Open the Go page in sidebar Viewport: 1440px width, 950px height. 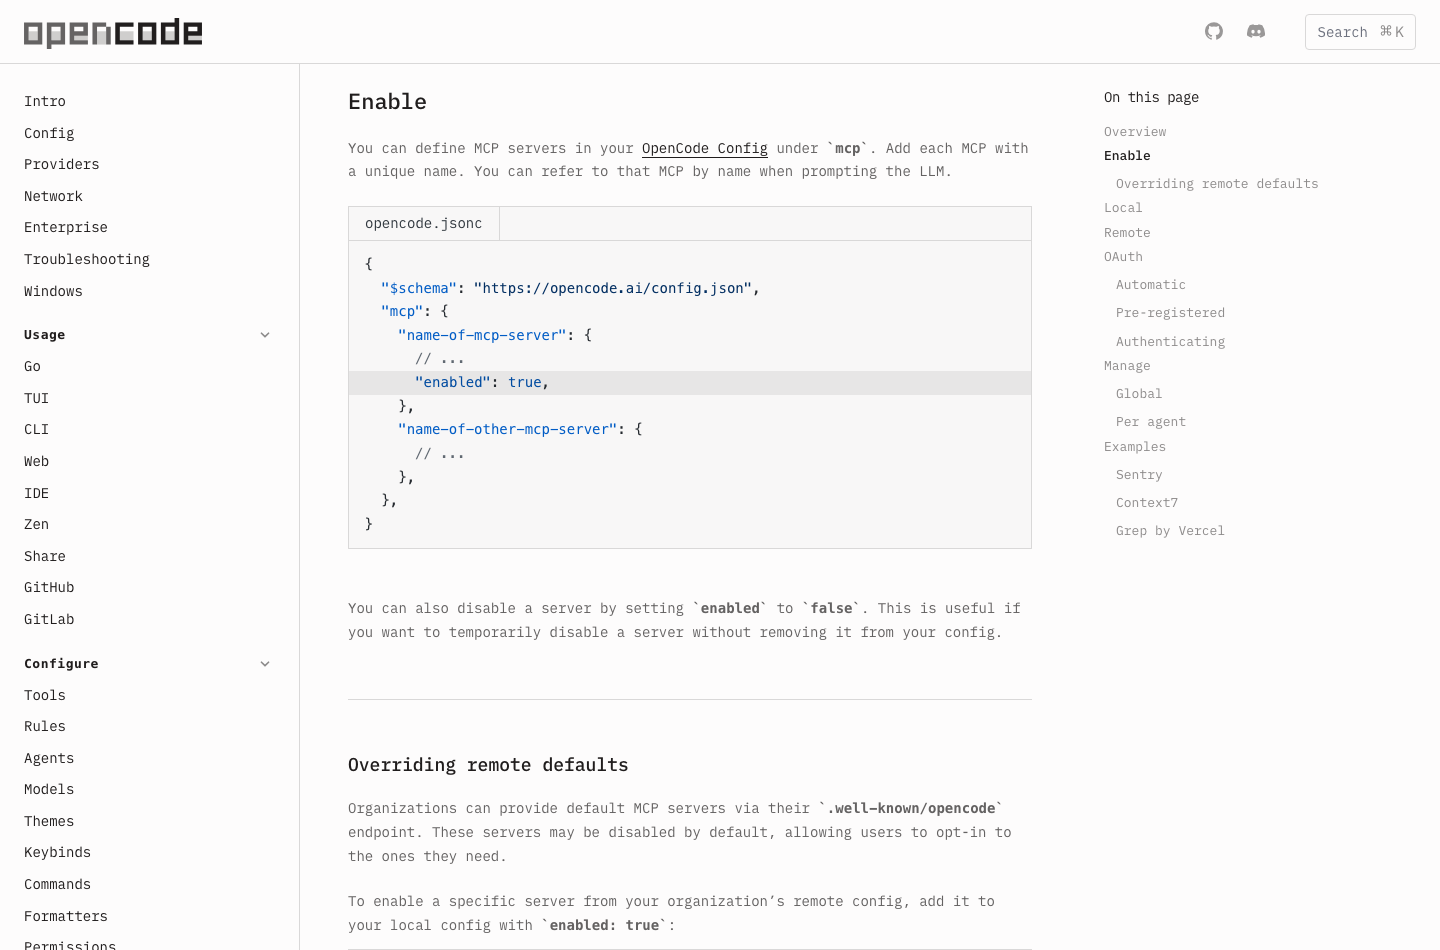click(33, 367)
